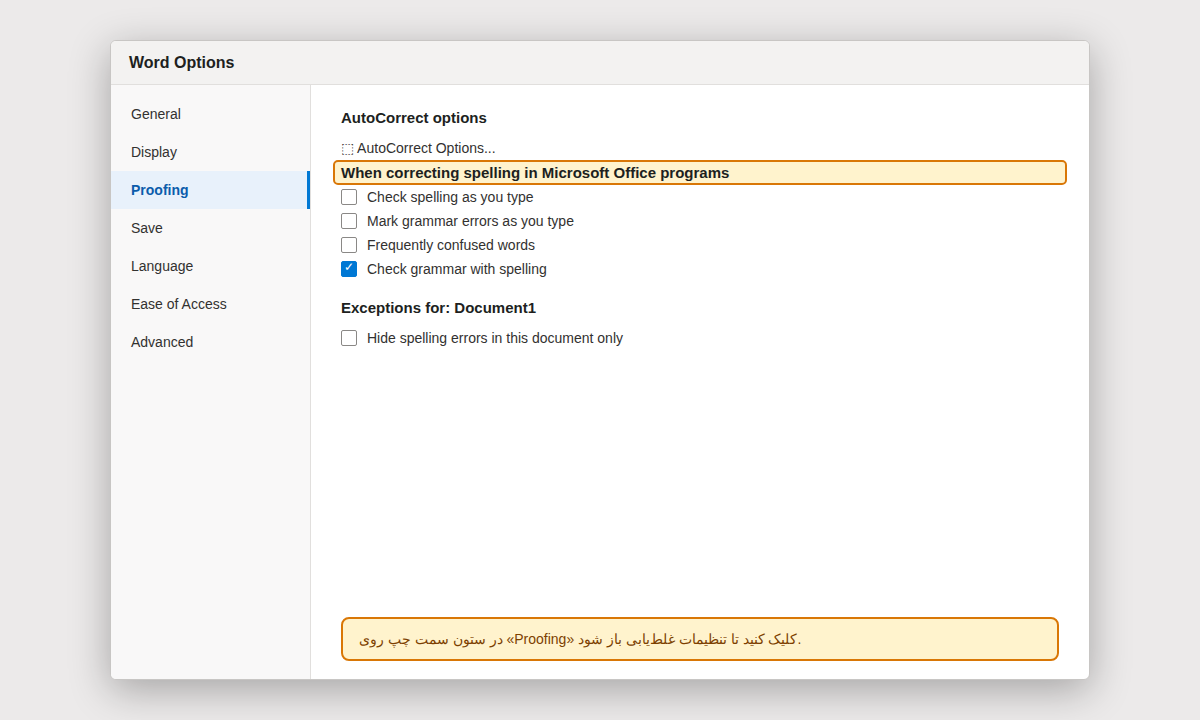
Task: Click the 'When correcting spelling in Microsoft Office programs' heading
Action: (x=535, y=173)
